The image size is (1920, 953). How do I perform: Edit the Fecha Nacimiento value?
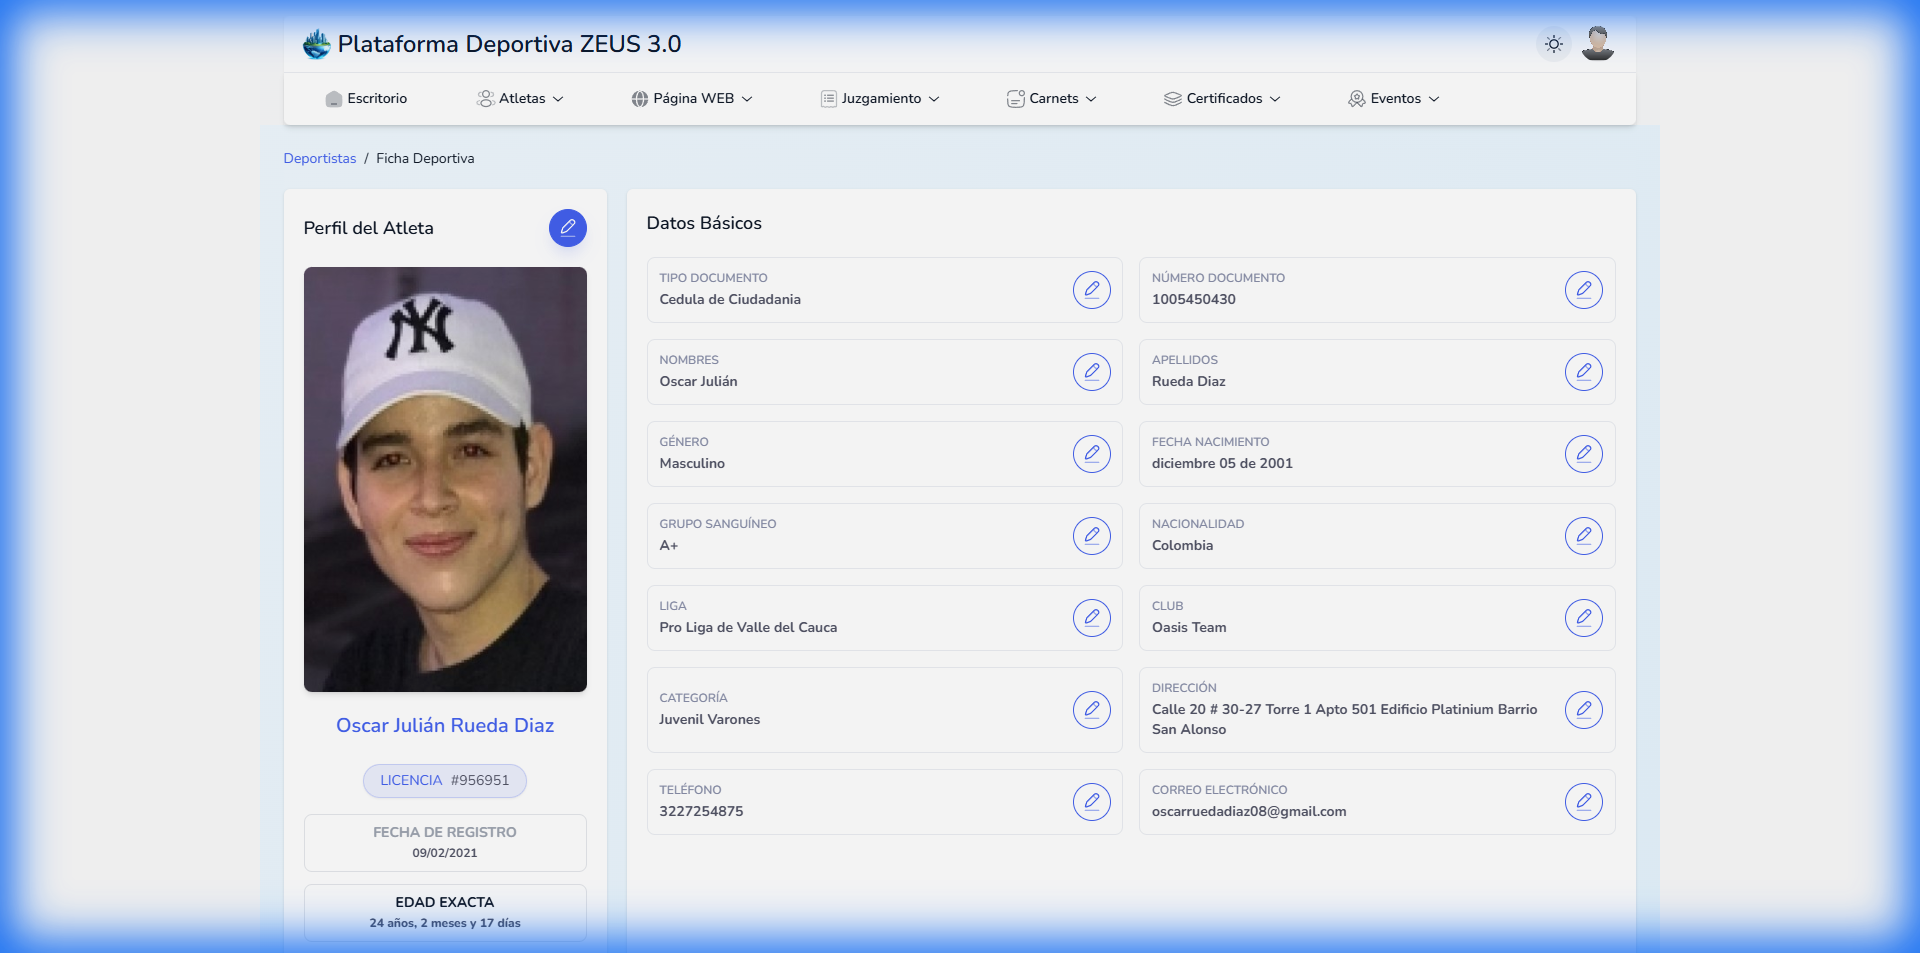(x=1583, y=454)
